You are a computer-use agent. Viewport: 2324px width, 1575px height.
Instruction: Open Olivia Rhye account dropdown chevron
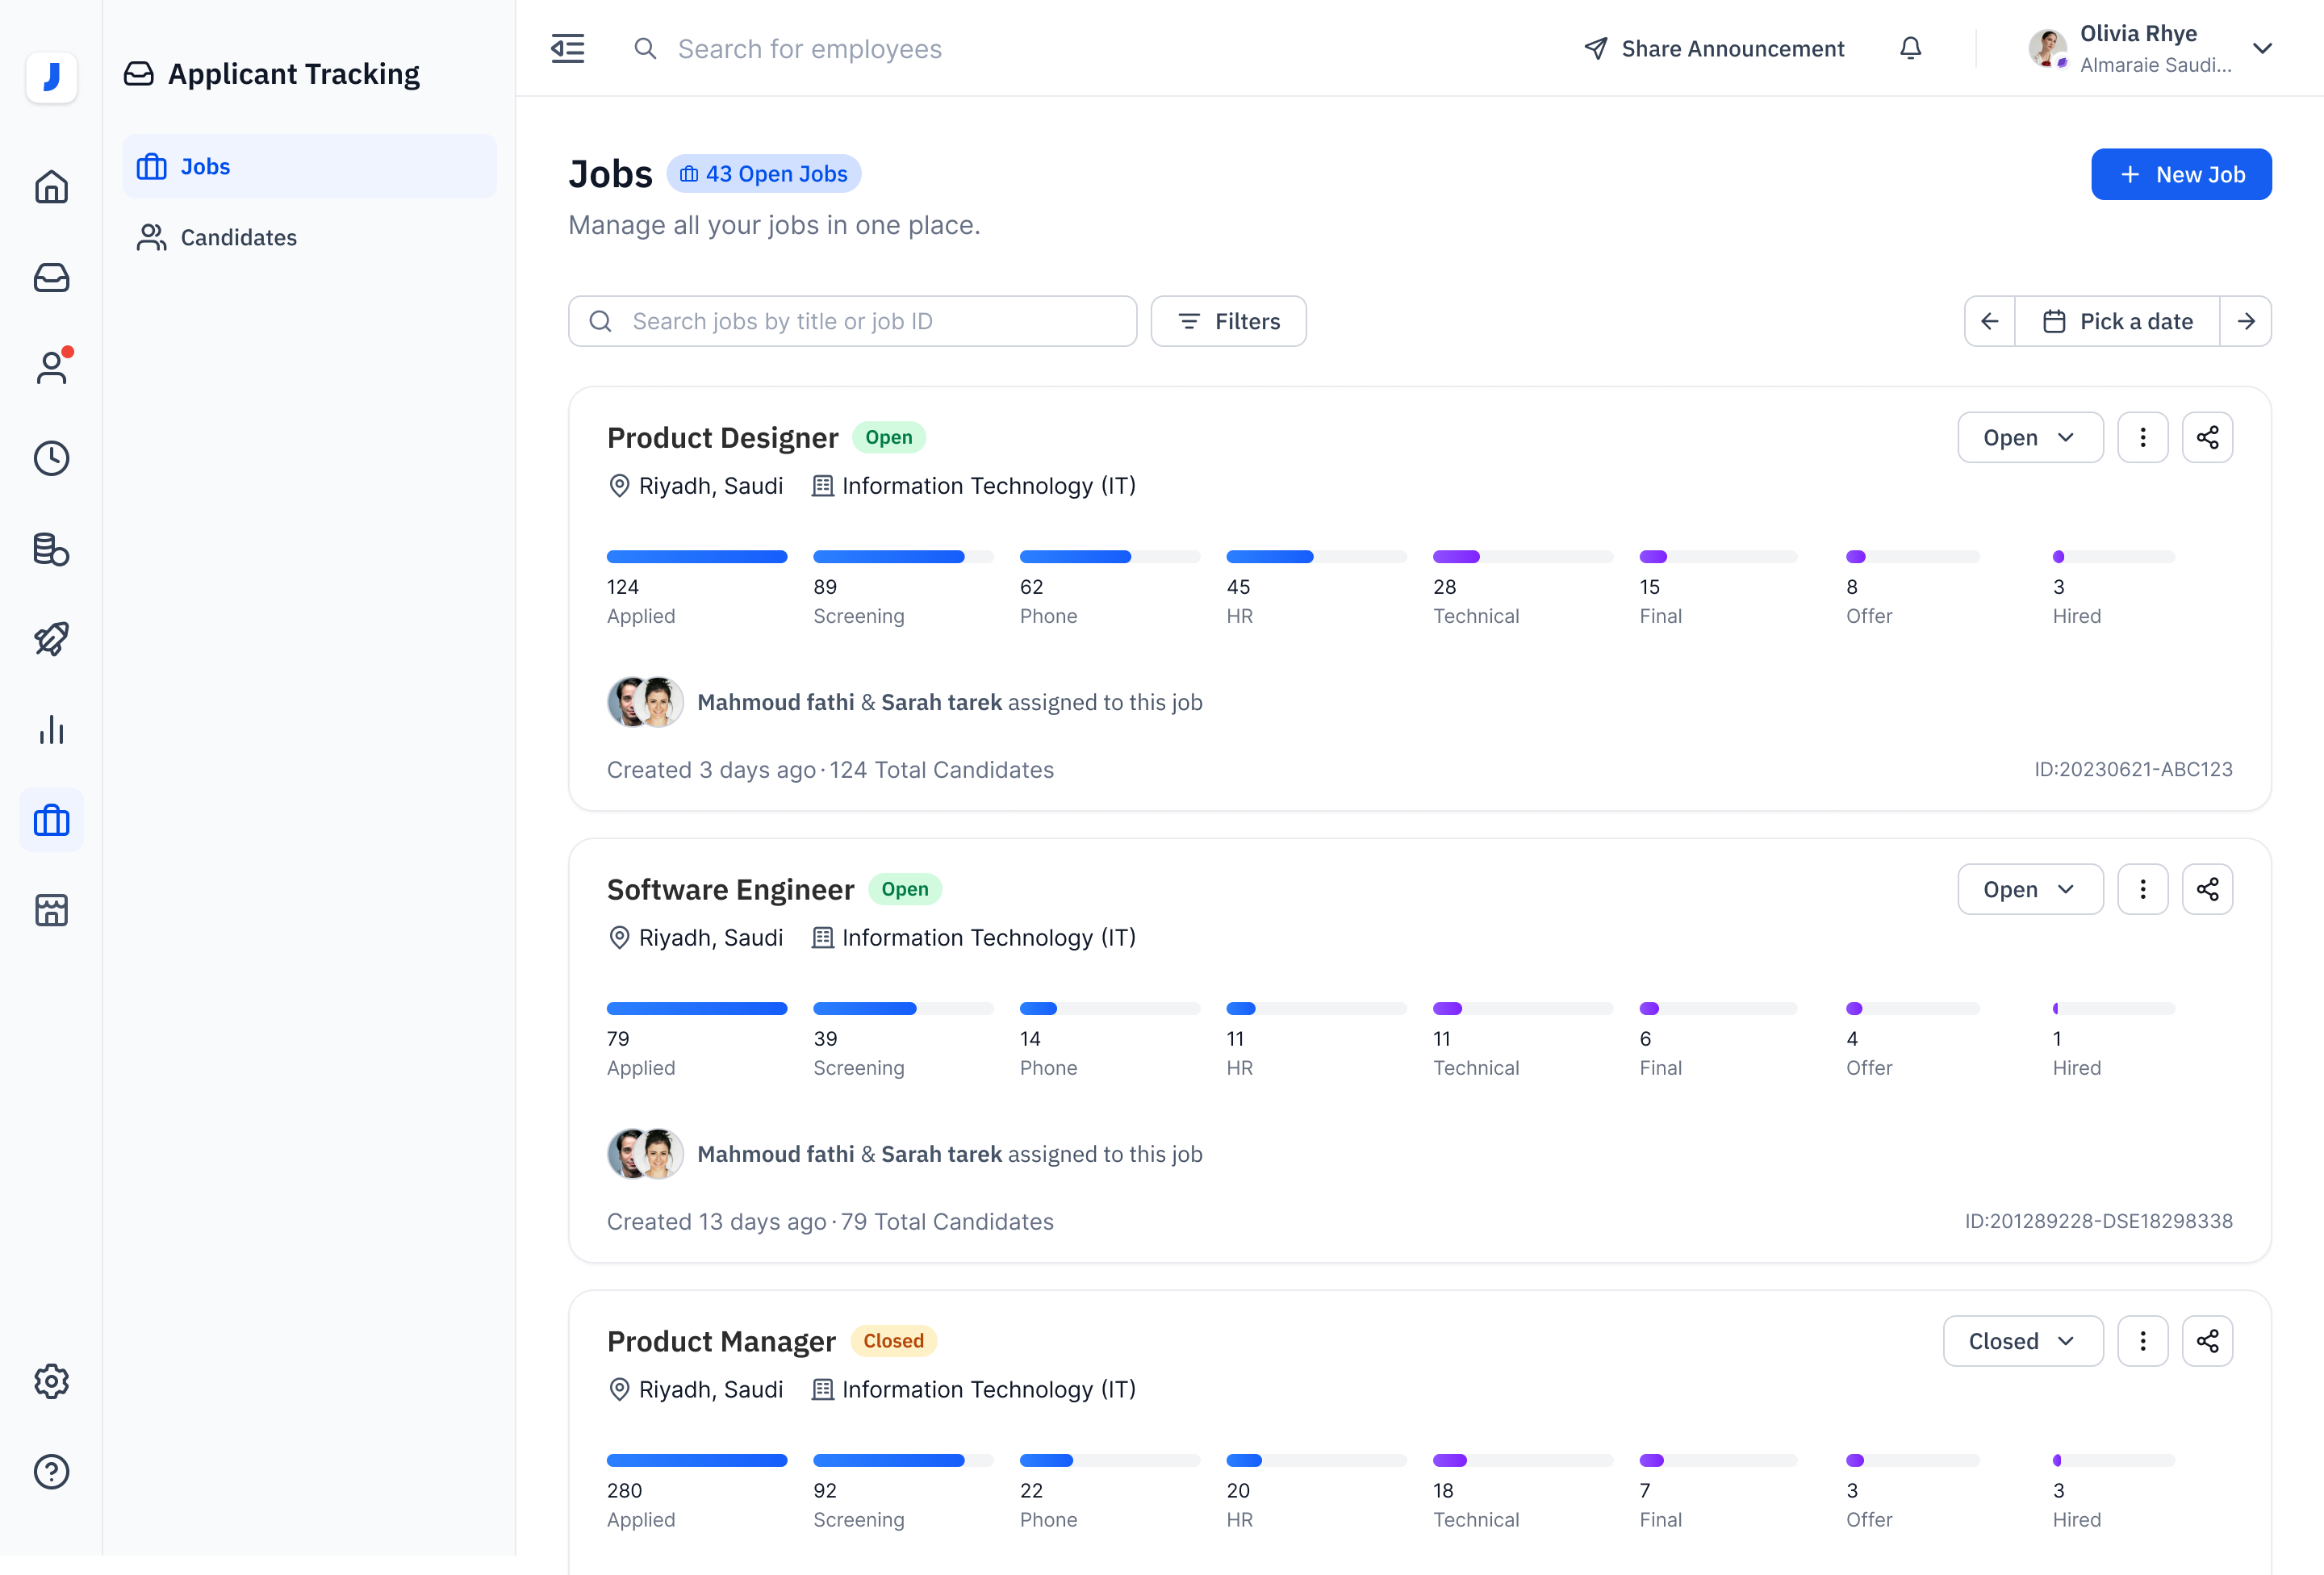(x=2262, y=48)
